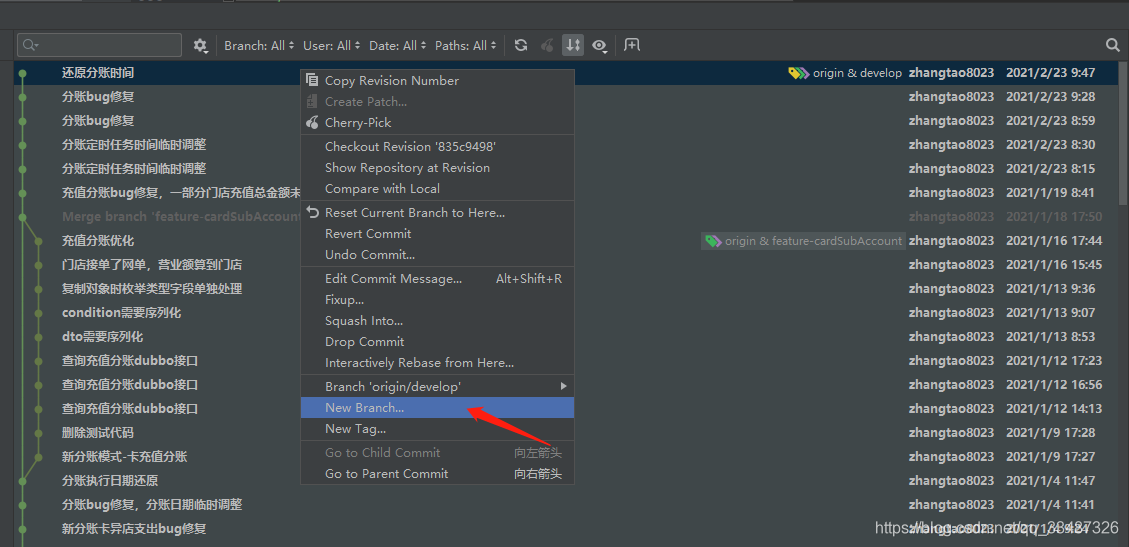Viewport: 1129px width, 547px height.
Task: Expand Branch 'origin/develop' submenu
Action: tap(437, 386)
